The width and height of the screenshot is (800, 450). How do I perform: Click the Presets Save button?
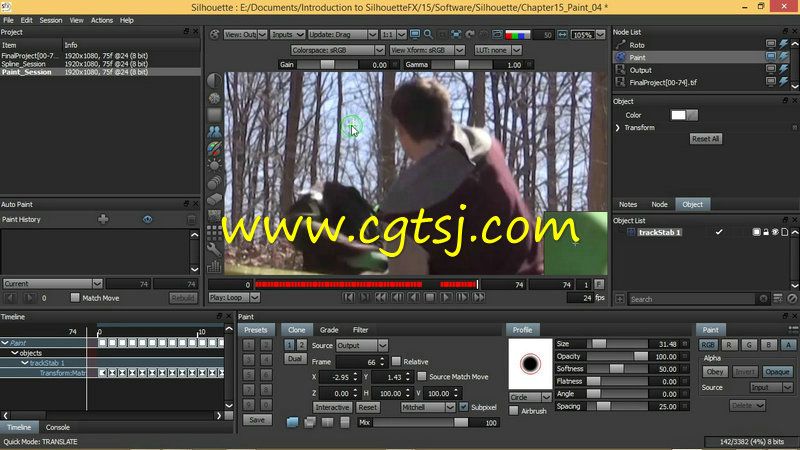257,420
